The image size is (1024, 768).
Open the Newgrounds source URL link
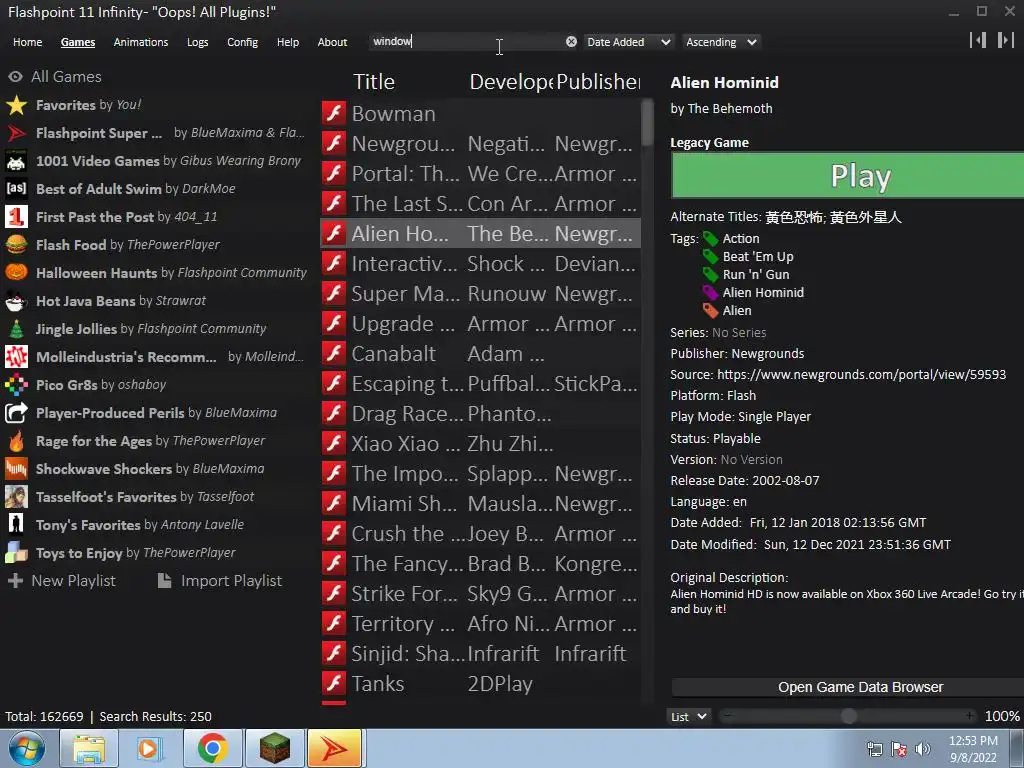[x=861, y=374]
